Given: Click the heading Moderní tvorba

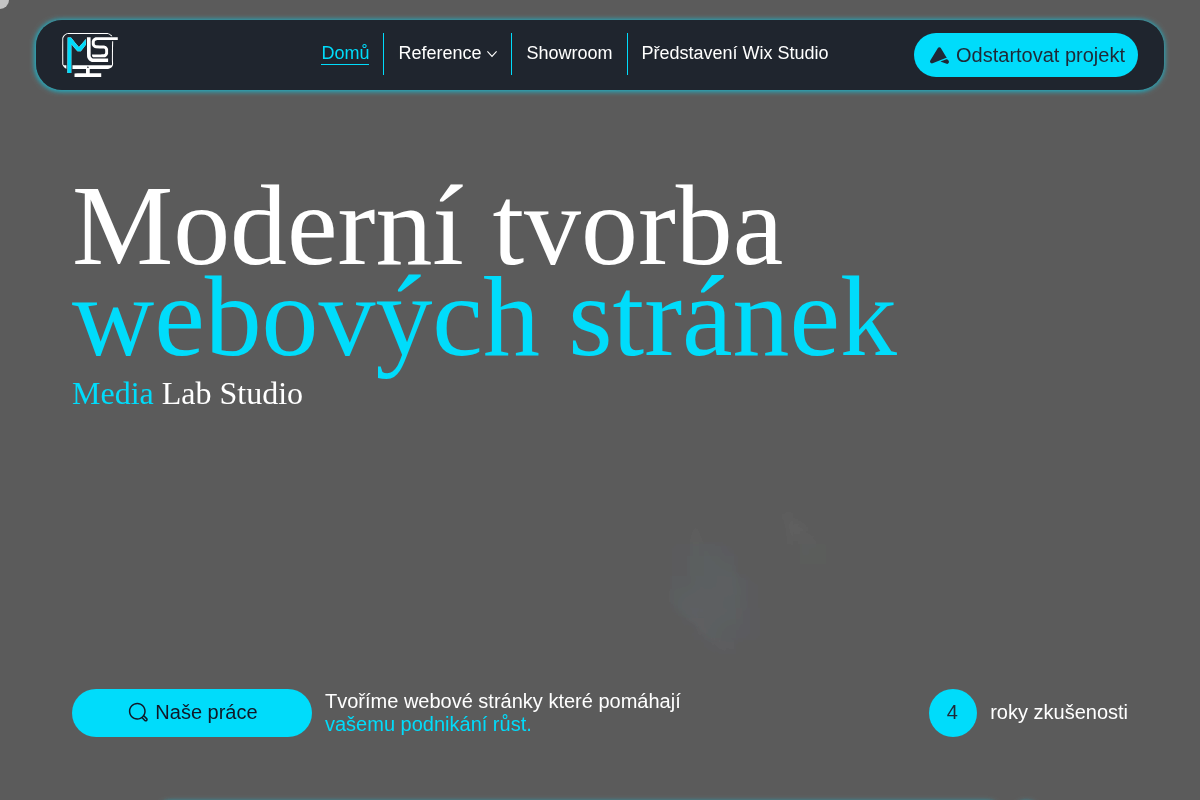Looking at the screenshot, I should coord(427,226).
